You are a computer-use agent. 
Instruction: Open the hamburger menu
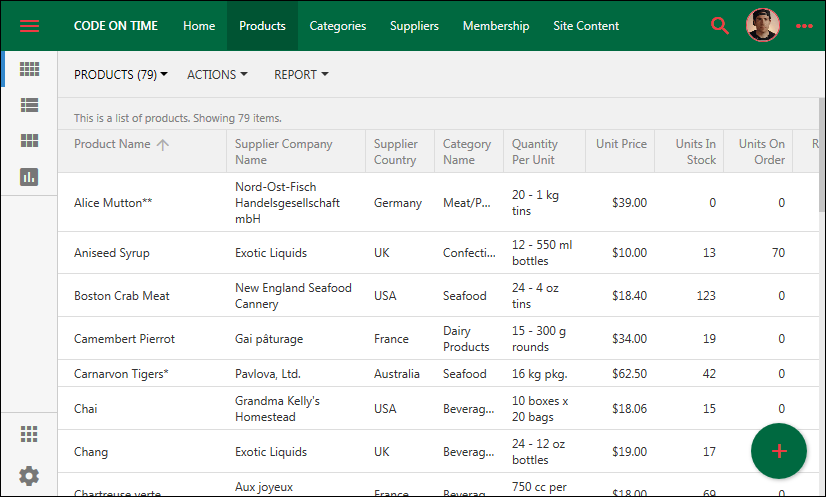tap(30, 26)
